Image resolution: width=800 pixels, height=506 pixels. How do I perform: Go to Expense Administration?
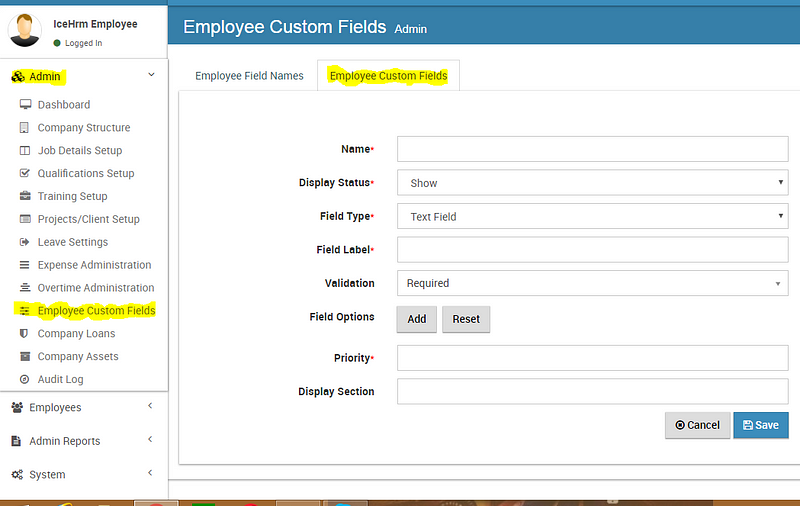point(94,265)
